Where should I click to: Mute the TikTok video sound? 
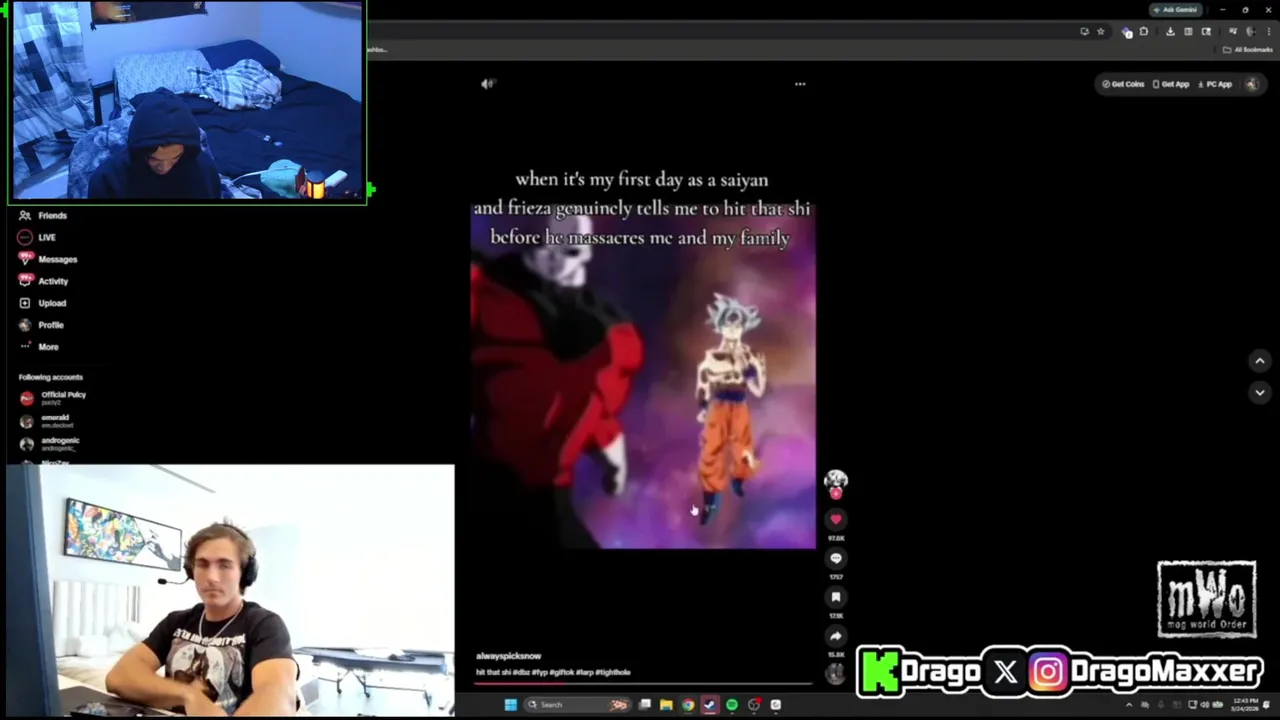[x=487, y=84]
